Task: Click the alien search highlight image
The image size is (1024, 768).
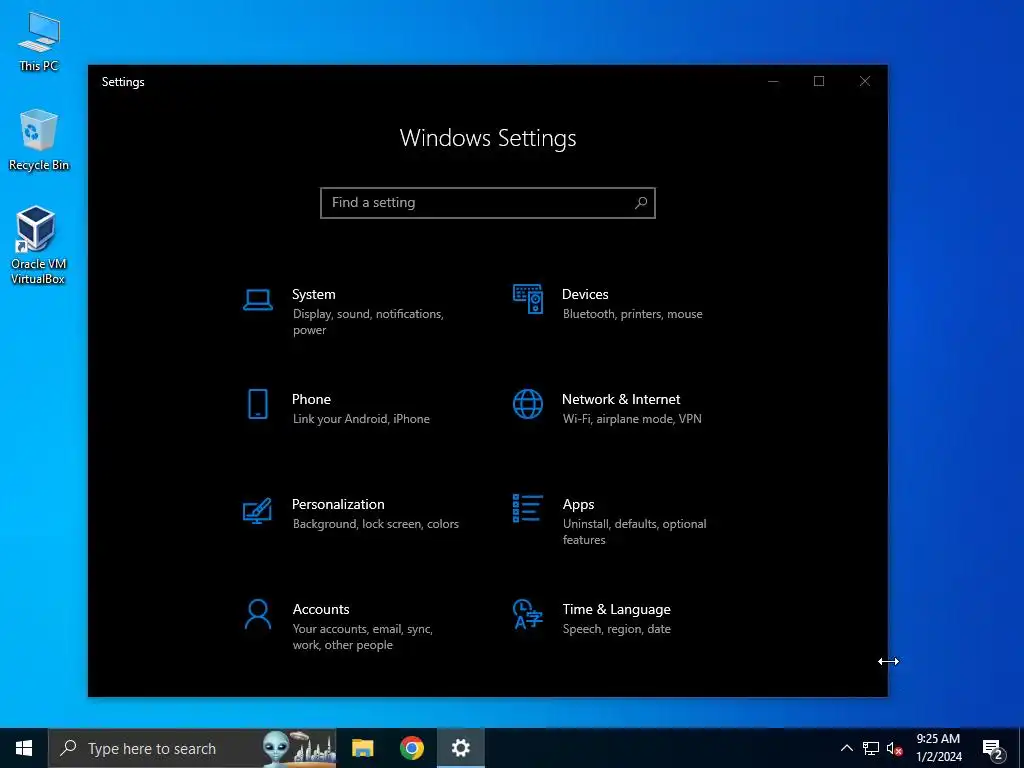Action: [x=299, y=748]
